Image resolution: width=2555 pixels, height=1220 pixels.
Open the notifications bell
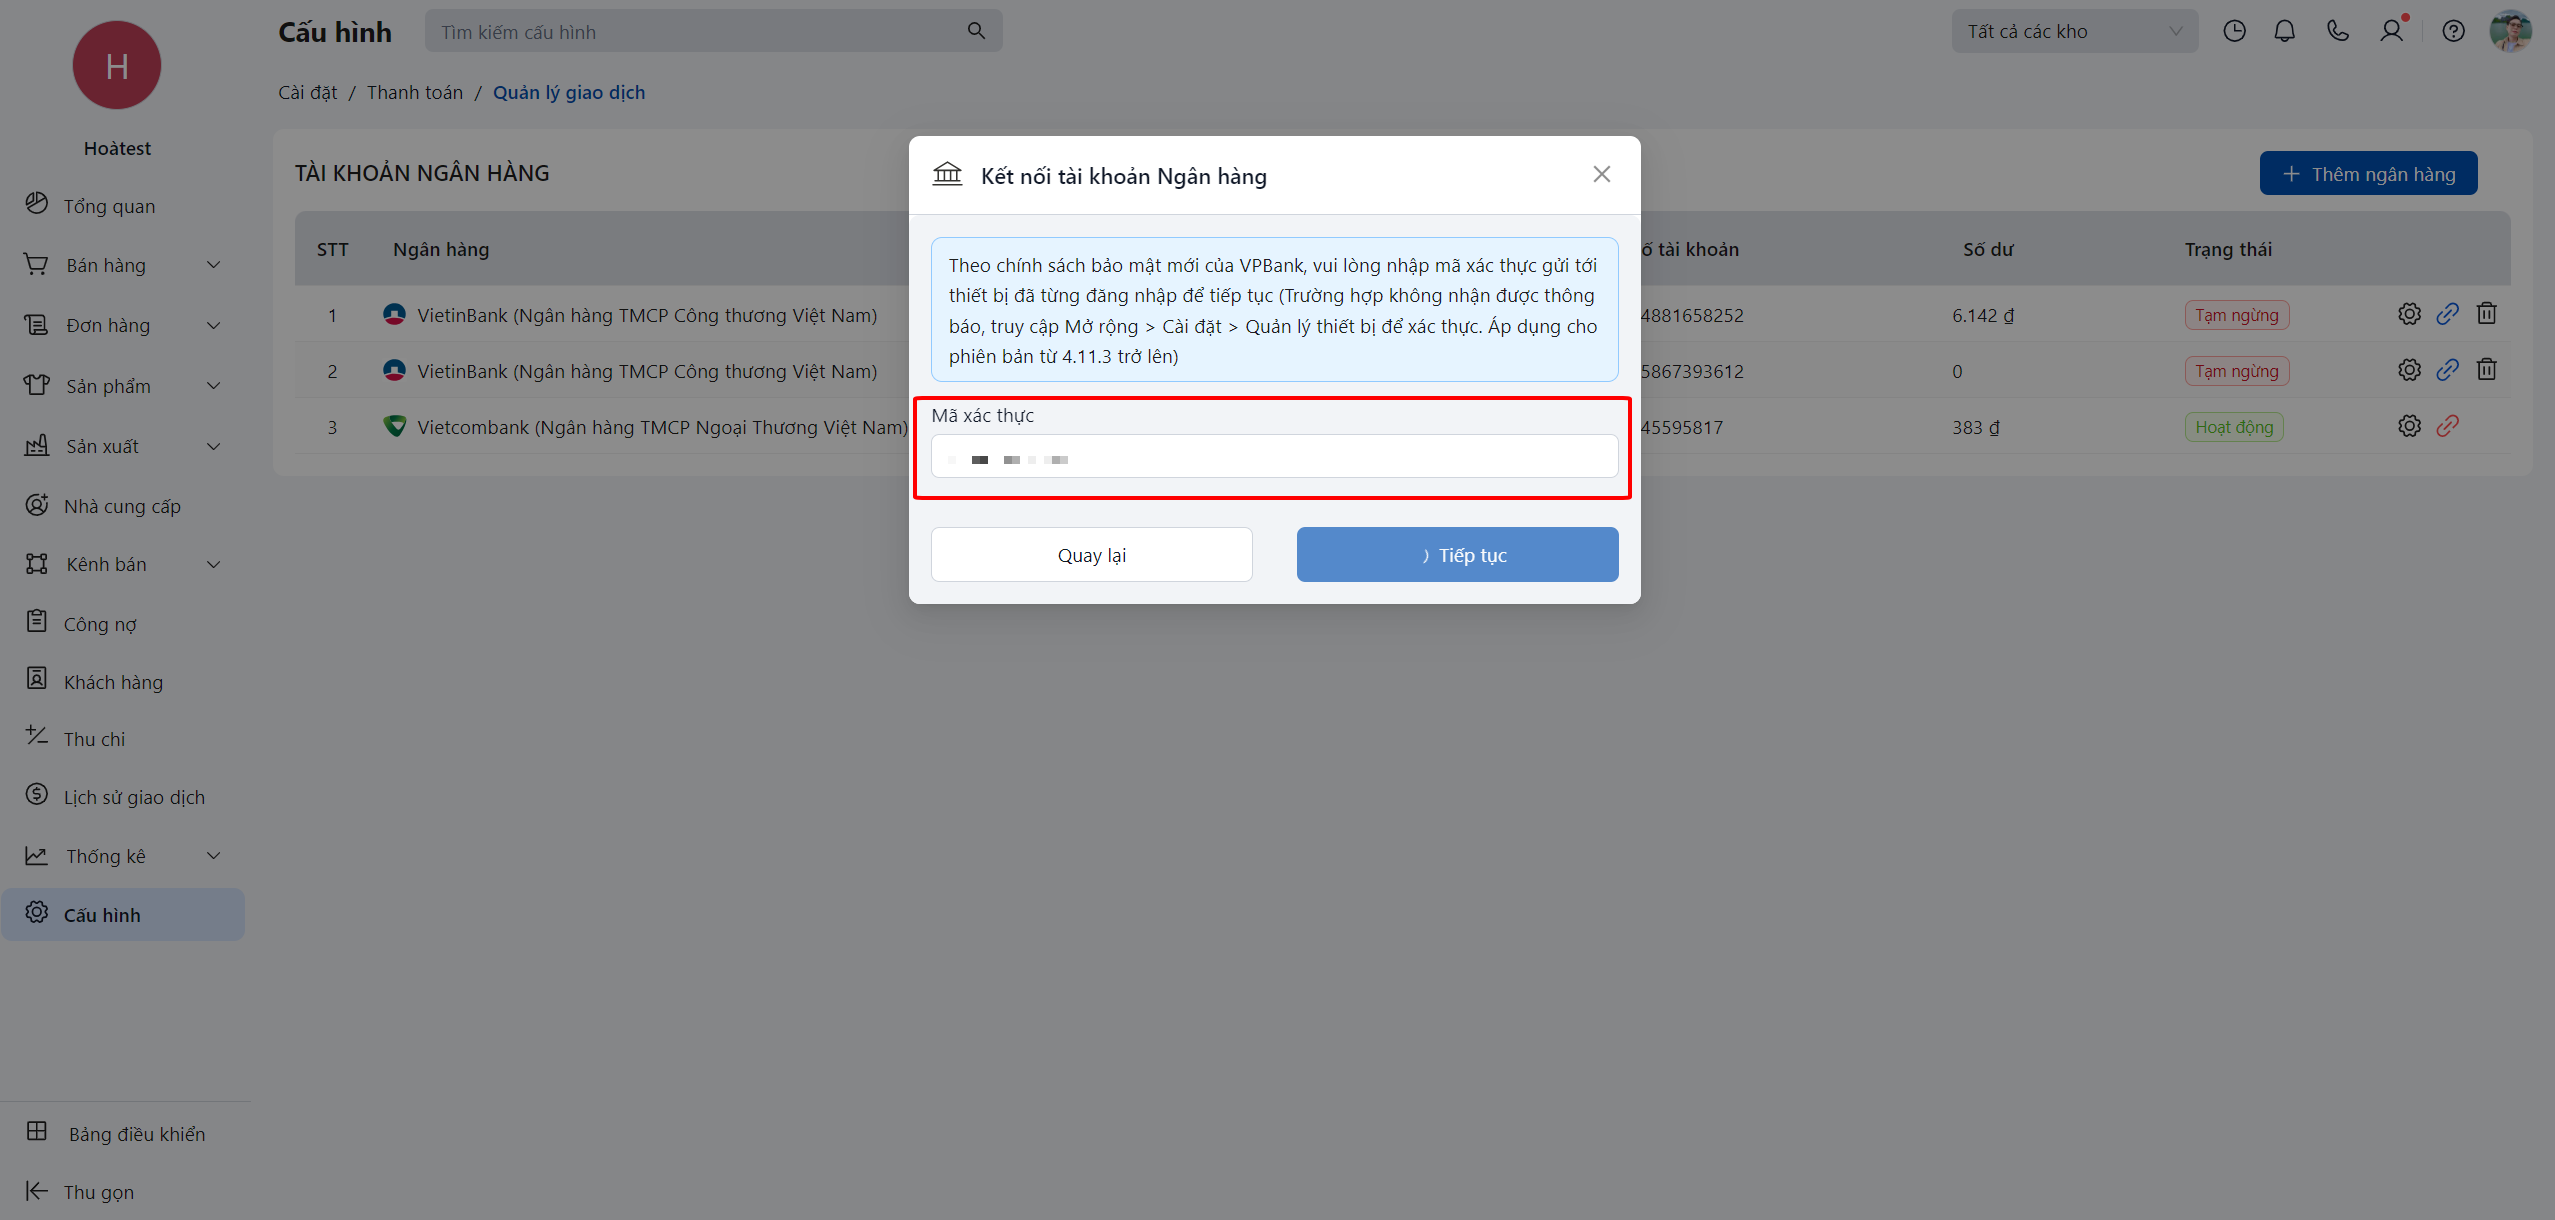point(2285,31)
